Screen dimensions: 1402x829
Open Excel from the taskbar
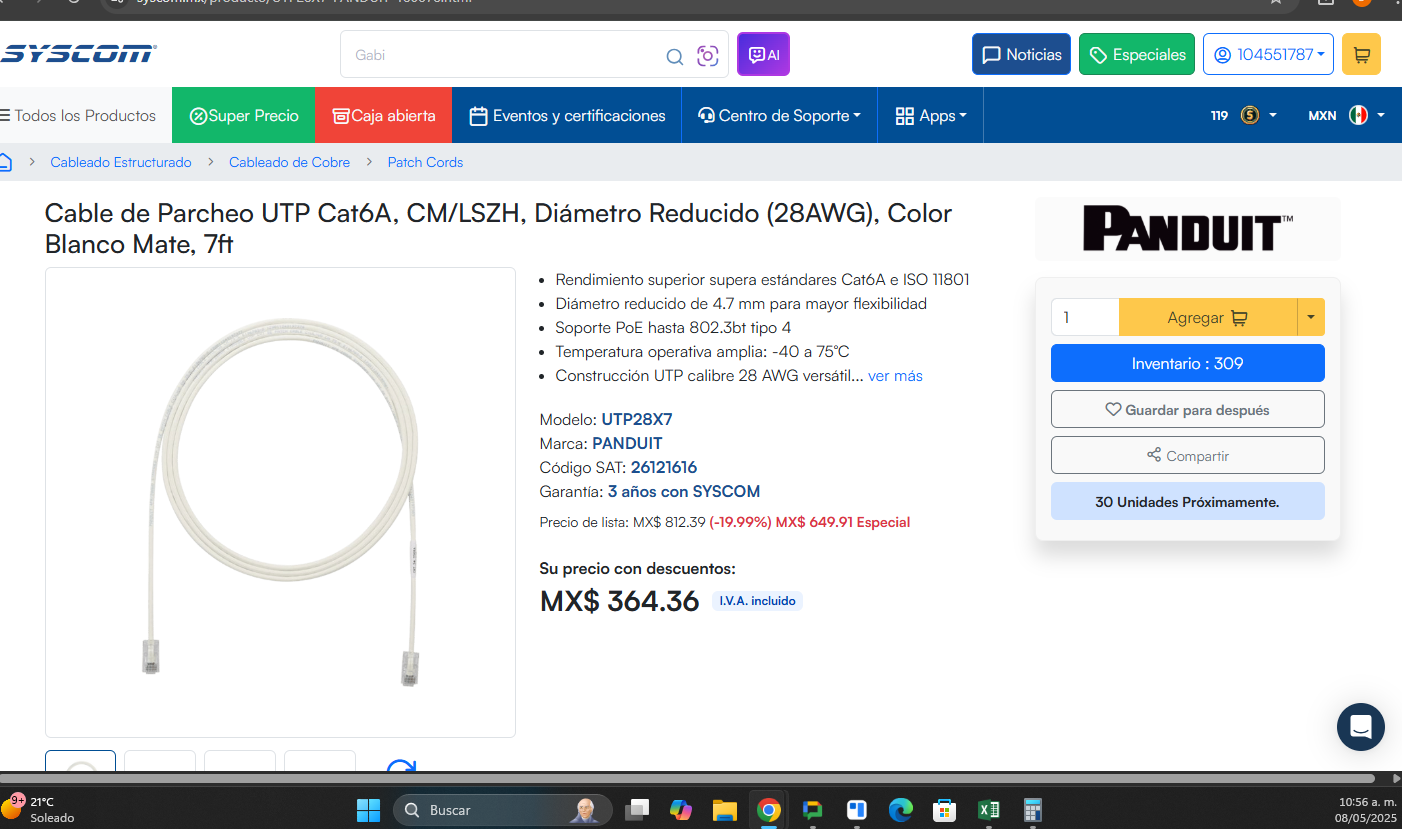[x=988, y=810]
